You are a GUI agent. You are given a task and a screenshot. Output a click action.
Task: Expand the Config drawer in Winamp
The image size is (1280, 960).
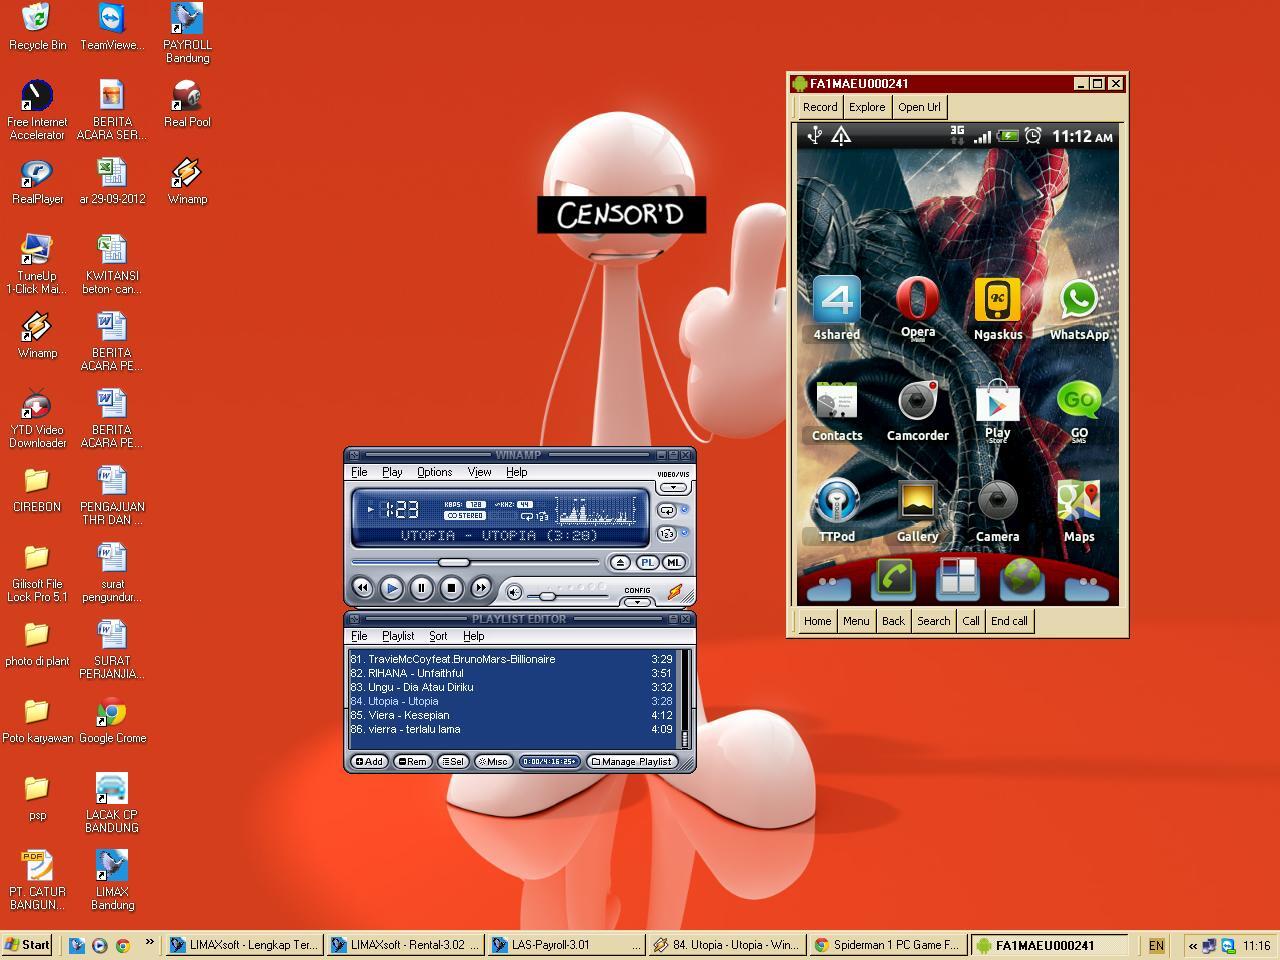[637, 602]
